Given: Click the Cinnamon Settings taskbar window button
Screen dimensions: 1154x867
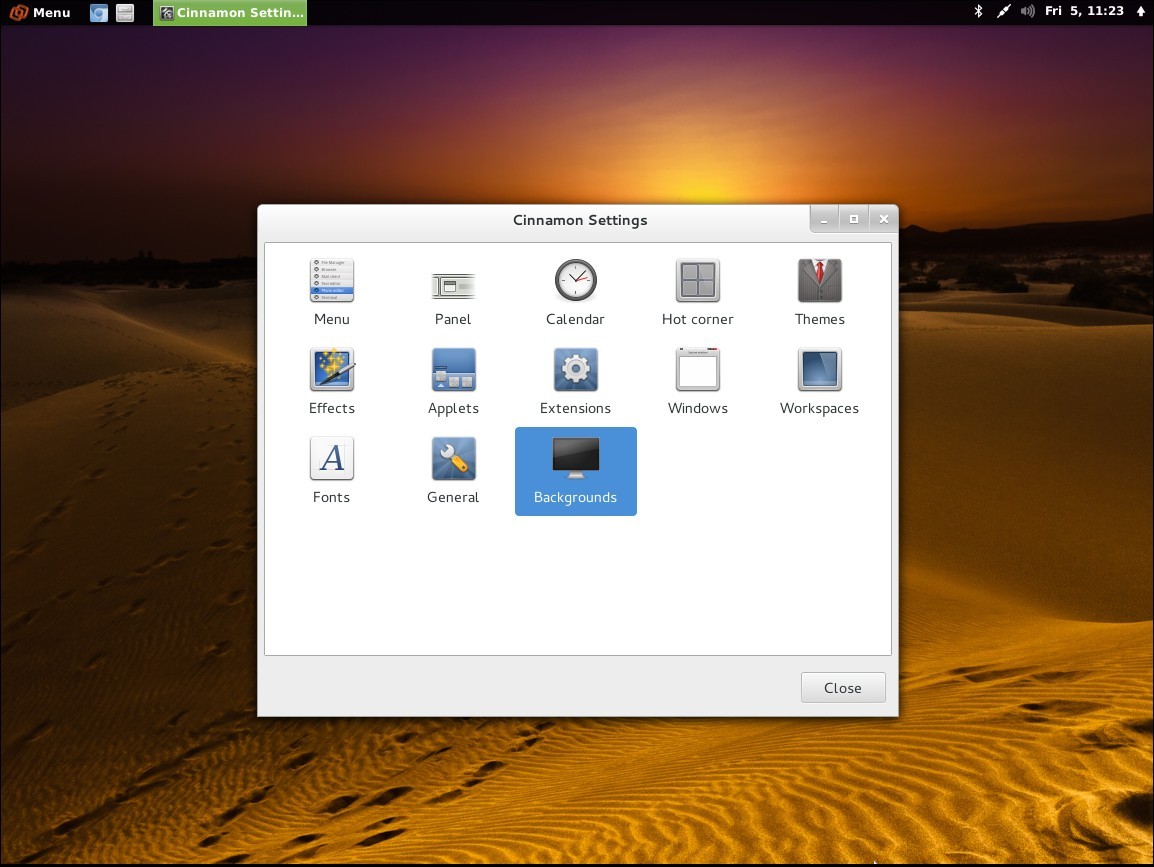Looking at the screenshot, I should pos(230,13).
